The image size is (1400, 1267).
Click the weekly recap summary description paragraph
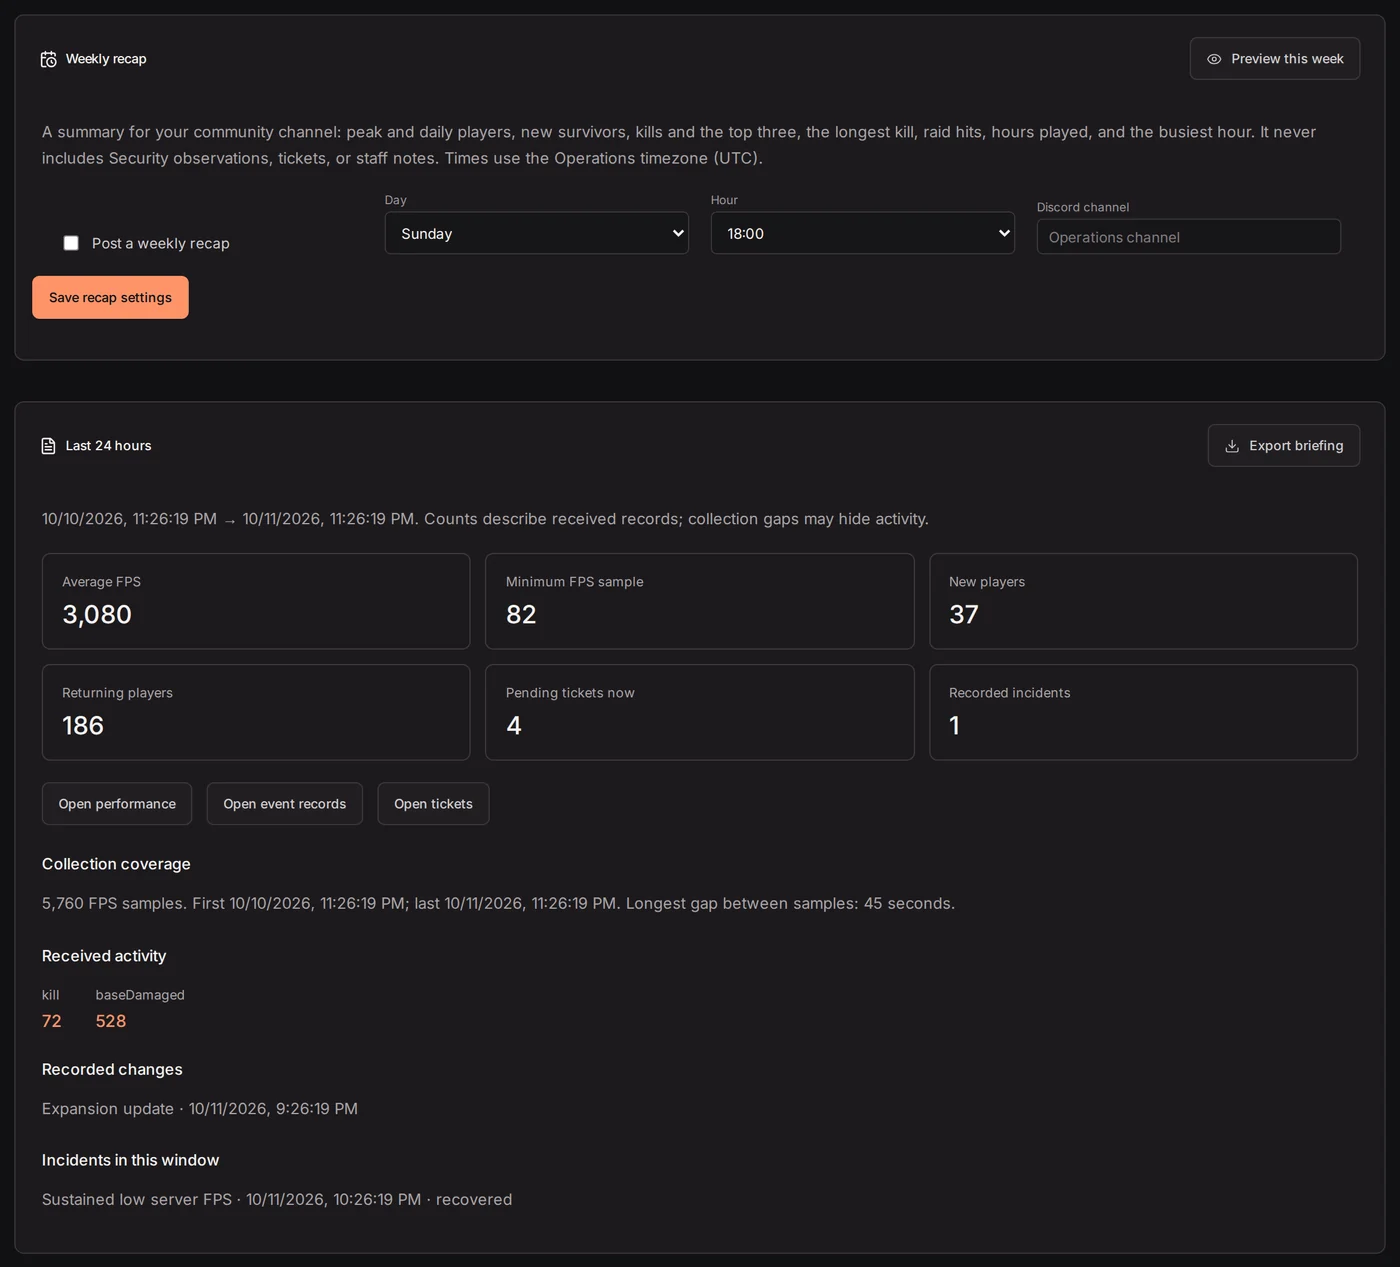tap(679, 145)
